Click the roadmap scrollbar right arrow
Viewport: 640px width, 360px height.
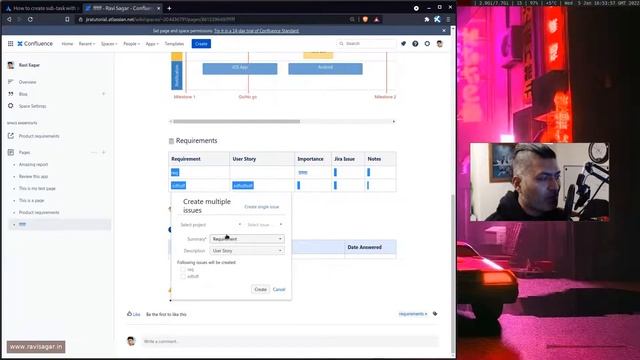[x=393, y=121]
